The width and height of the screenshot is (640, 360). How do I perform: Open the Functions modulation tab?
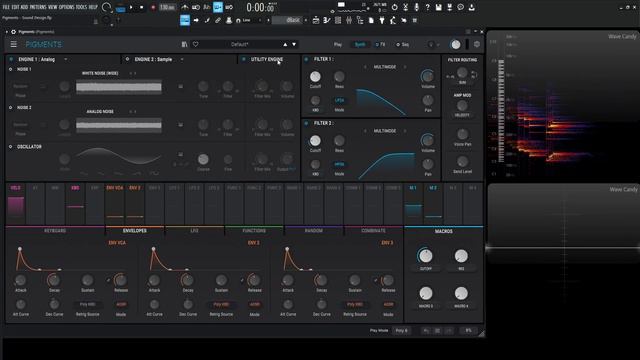pos(254,231)
